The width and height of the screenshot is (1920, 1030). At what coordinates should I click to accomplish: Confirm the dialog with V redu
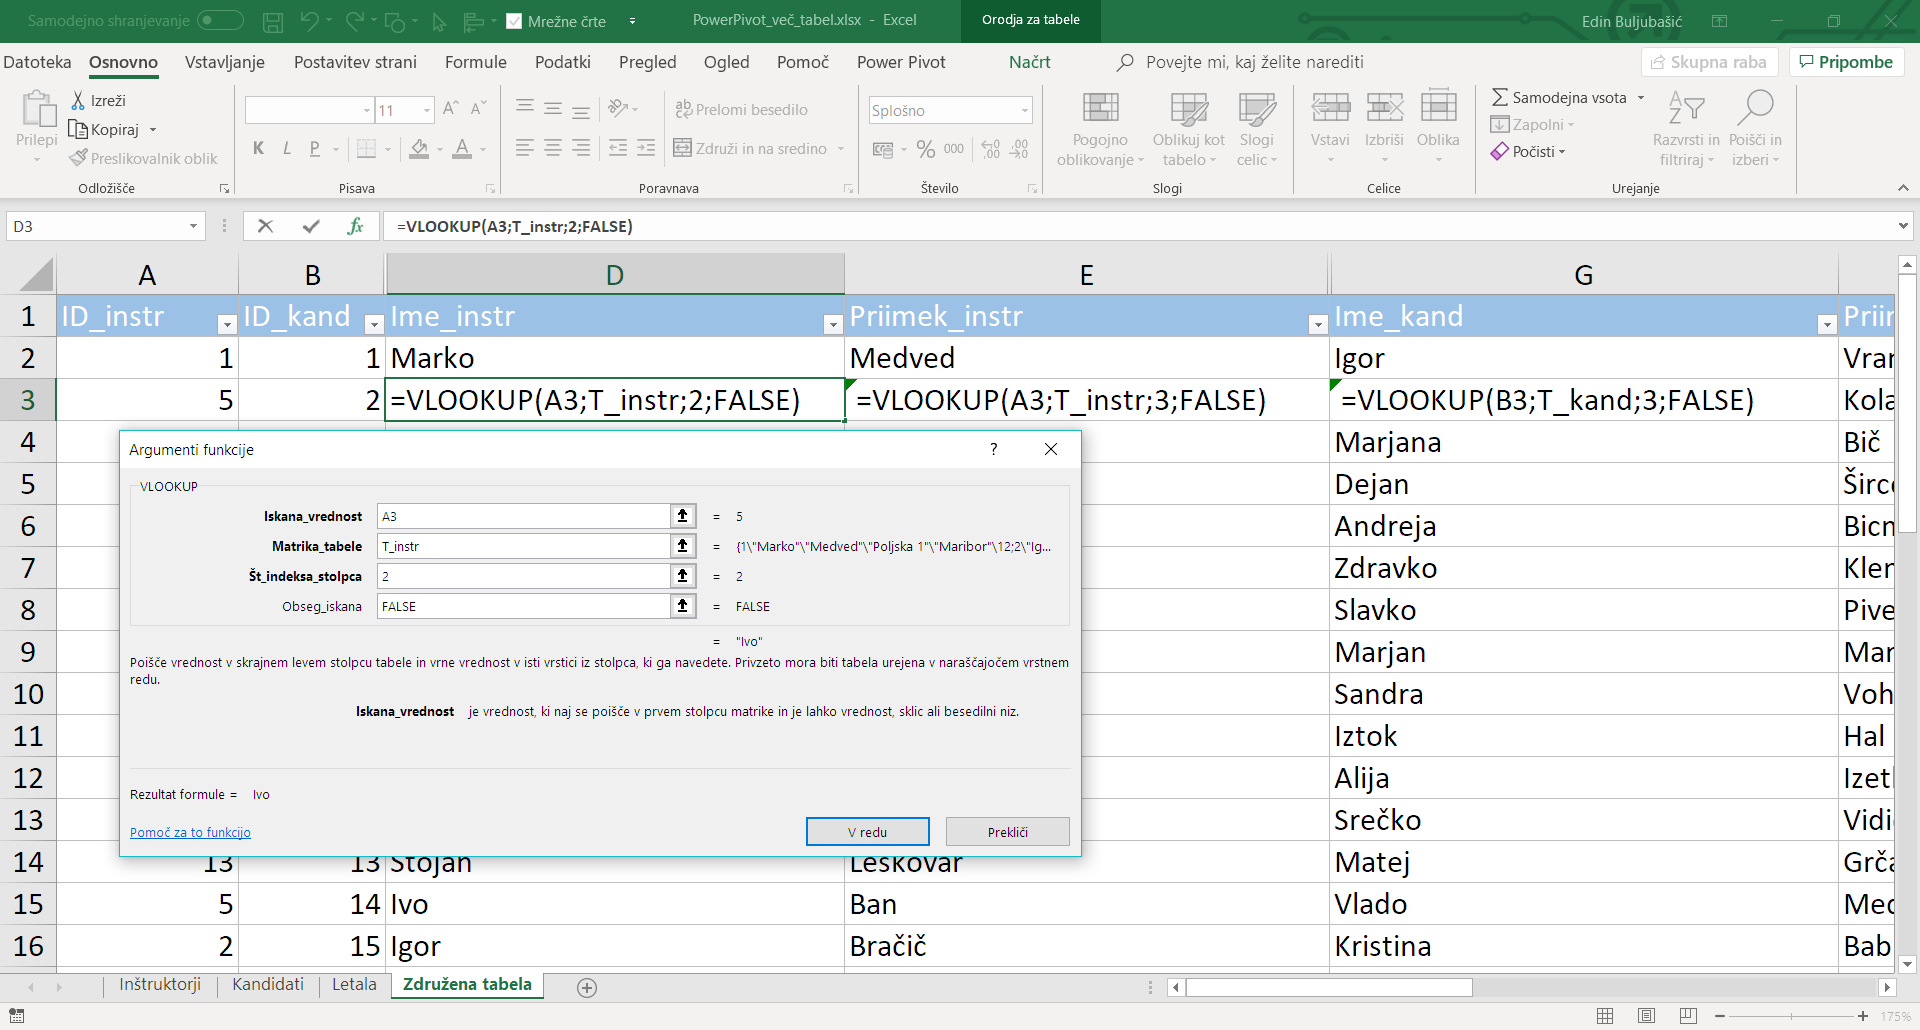pos(866,831)
